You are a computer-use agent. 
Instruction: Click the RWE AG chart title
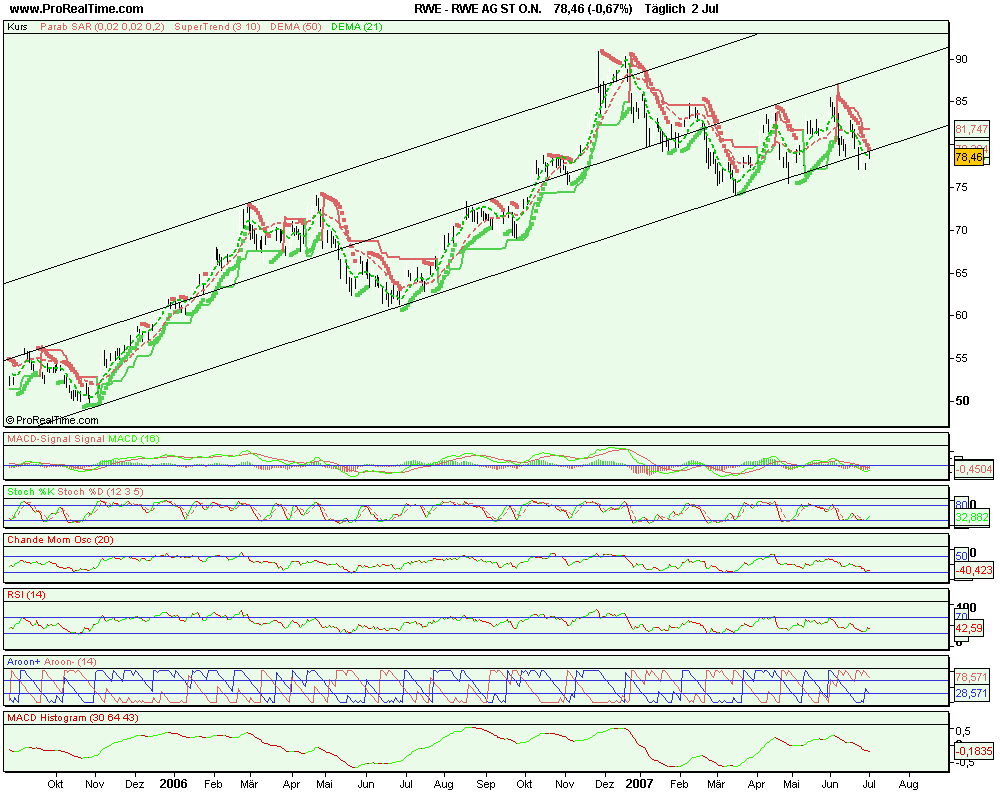pos(564,9)
